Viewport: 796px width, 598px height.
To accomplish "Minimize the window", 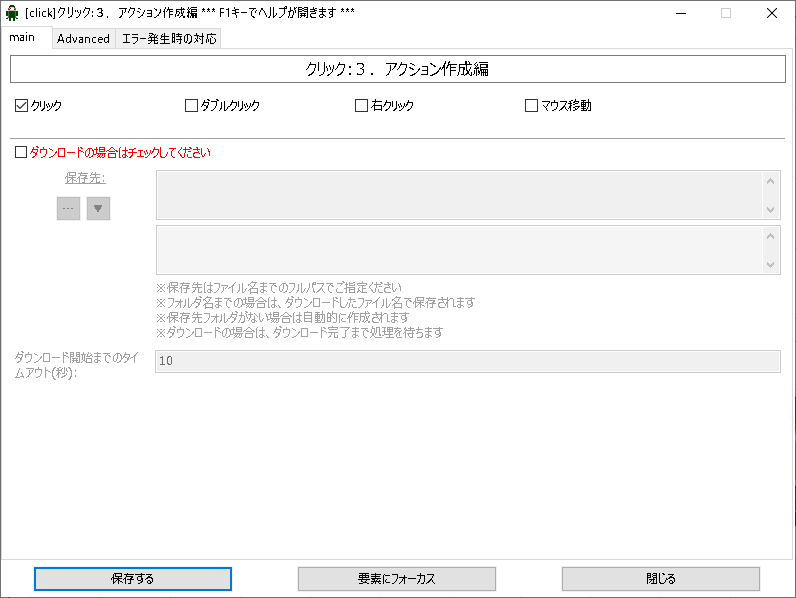I will click(x=681, y=13).
